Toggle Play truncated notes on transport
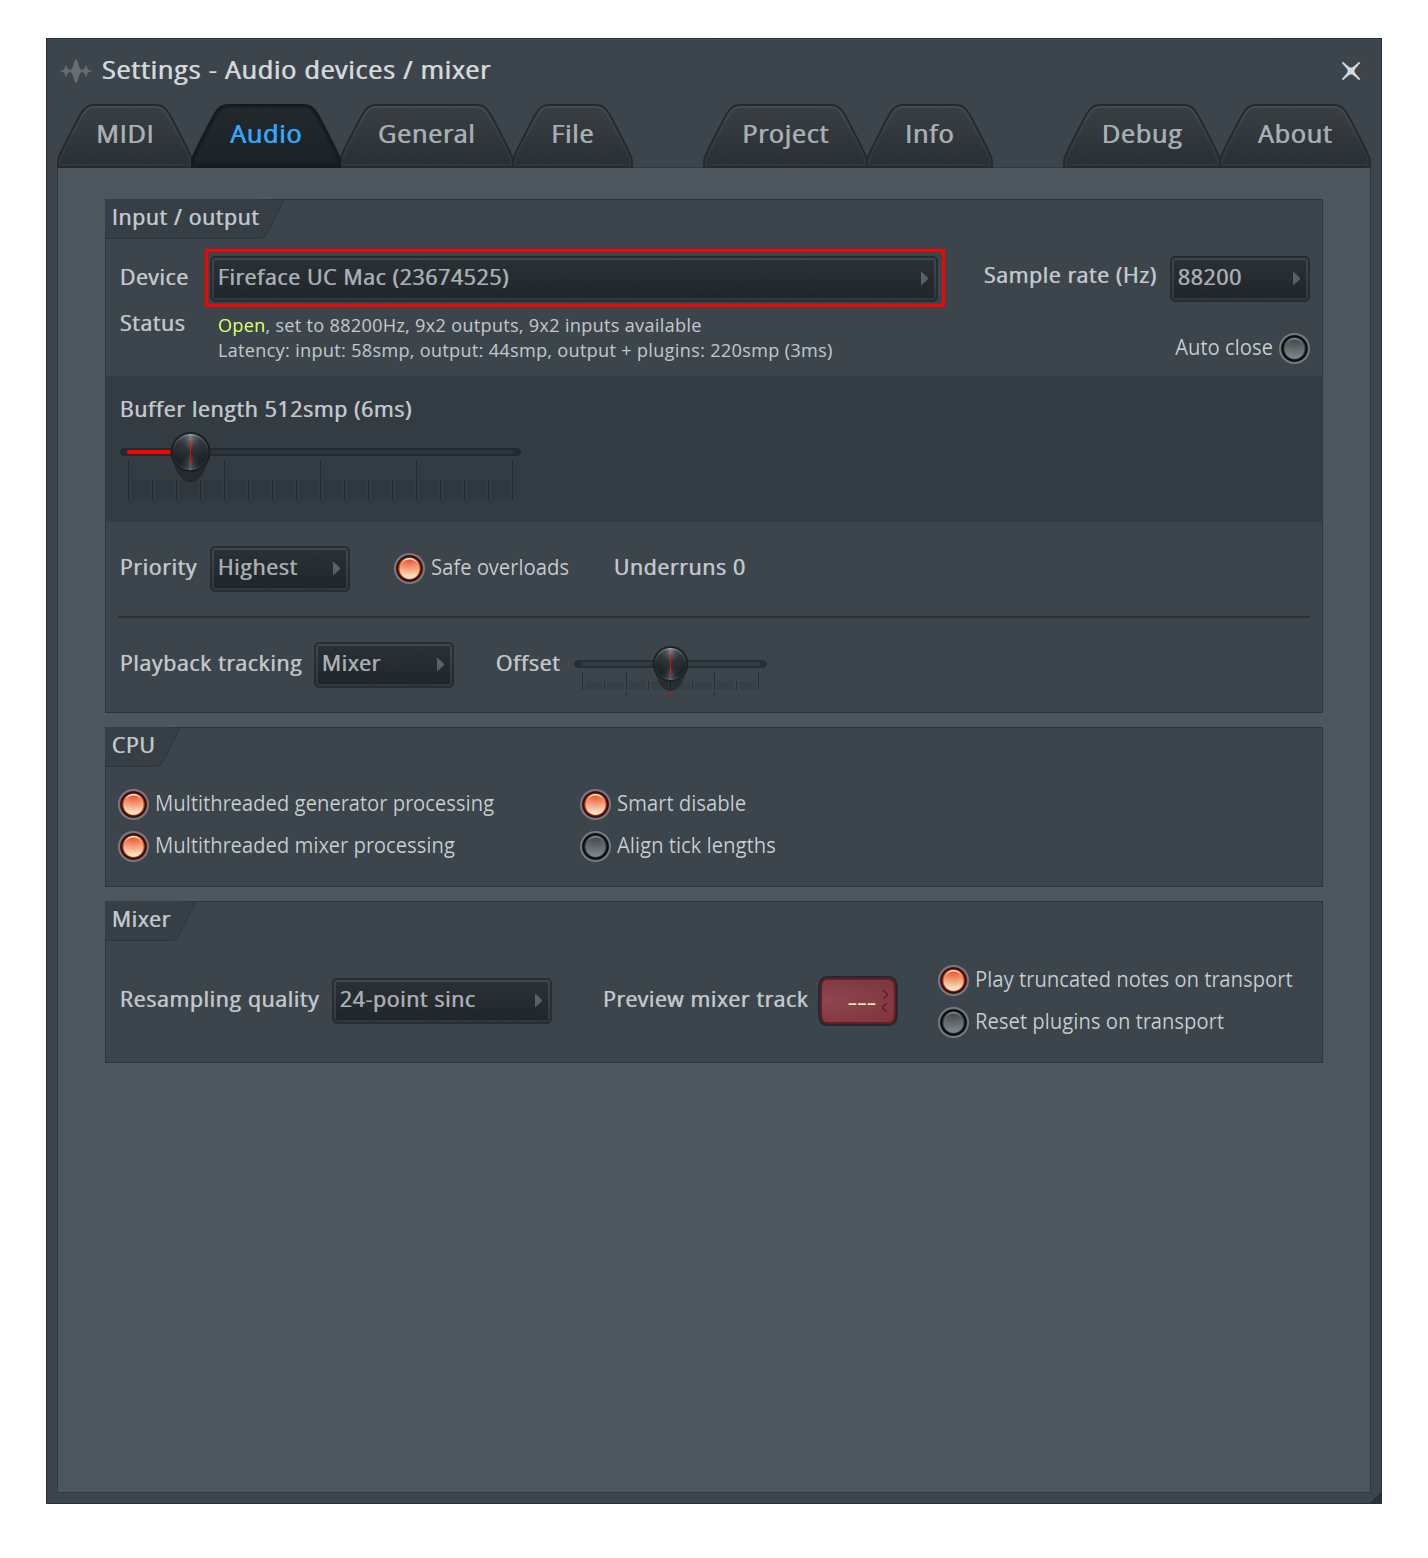Viewport: 1428px width, 1558px height. tap(953, 980)
